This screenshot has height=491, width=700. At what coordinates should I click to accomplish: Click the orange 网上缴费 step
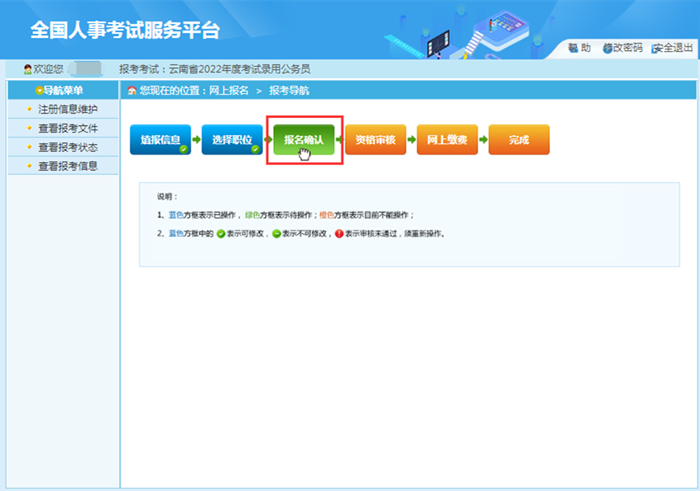(x=447, y=140)
